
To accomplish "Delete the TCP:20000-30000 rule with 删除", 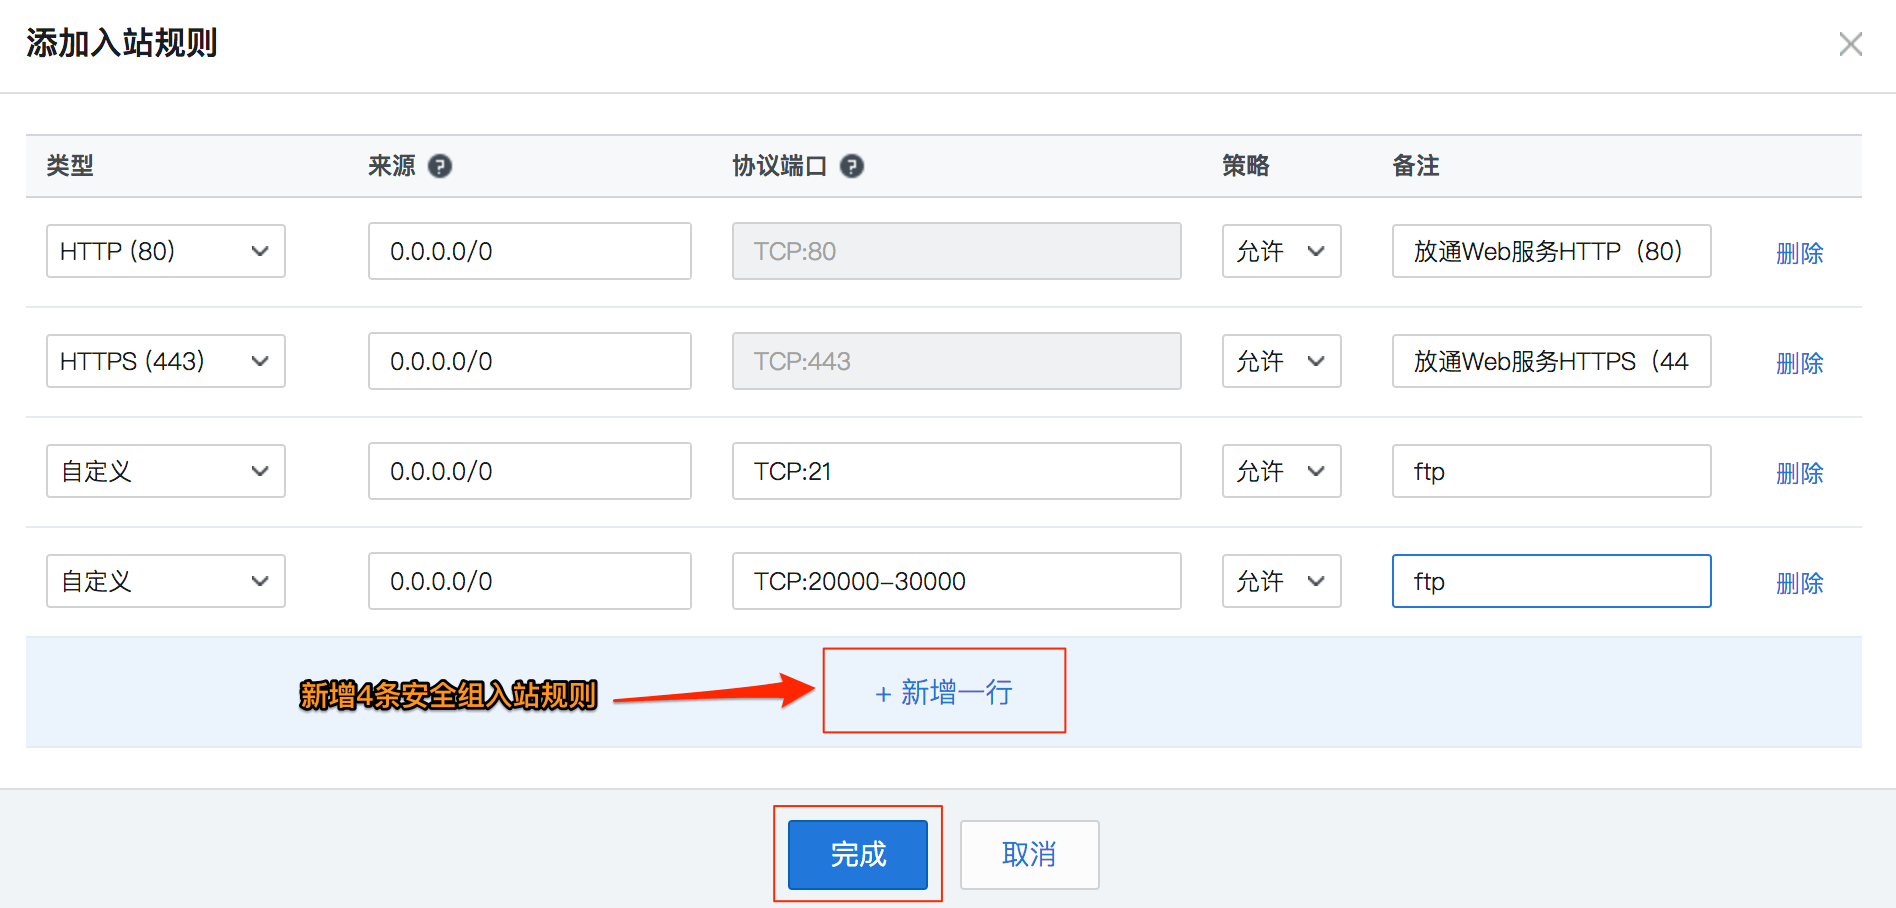I will 1800,583.
